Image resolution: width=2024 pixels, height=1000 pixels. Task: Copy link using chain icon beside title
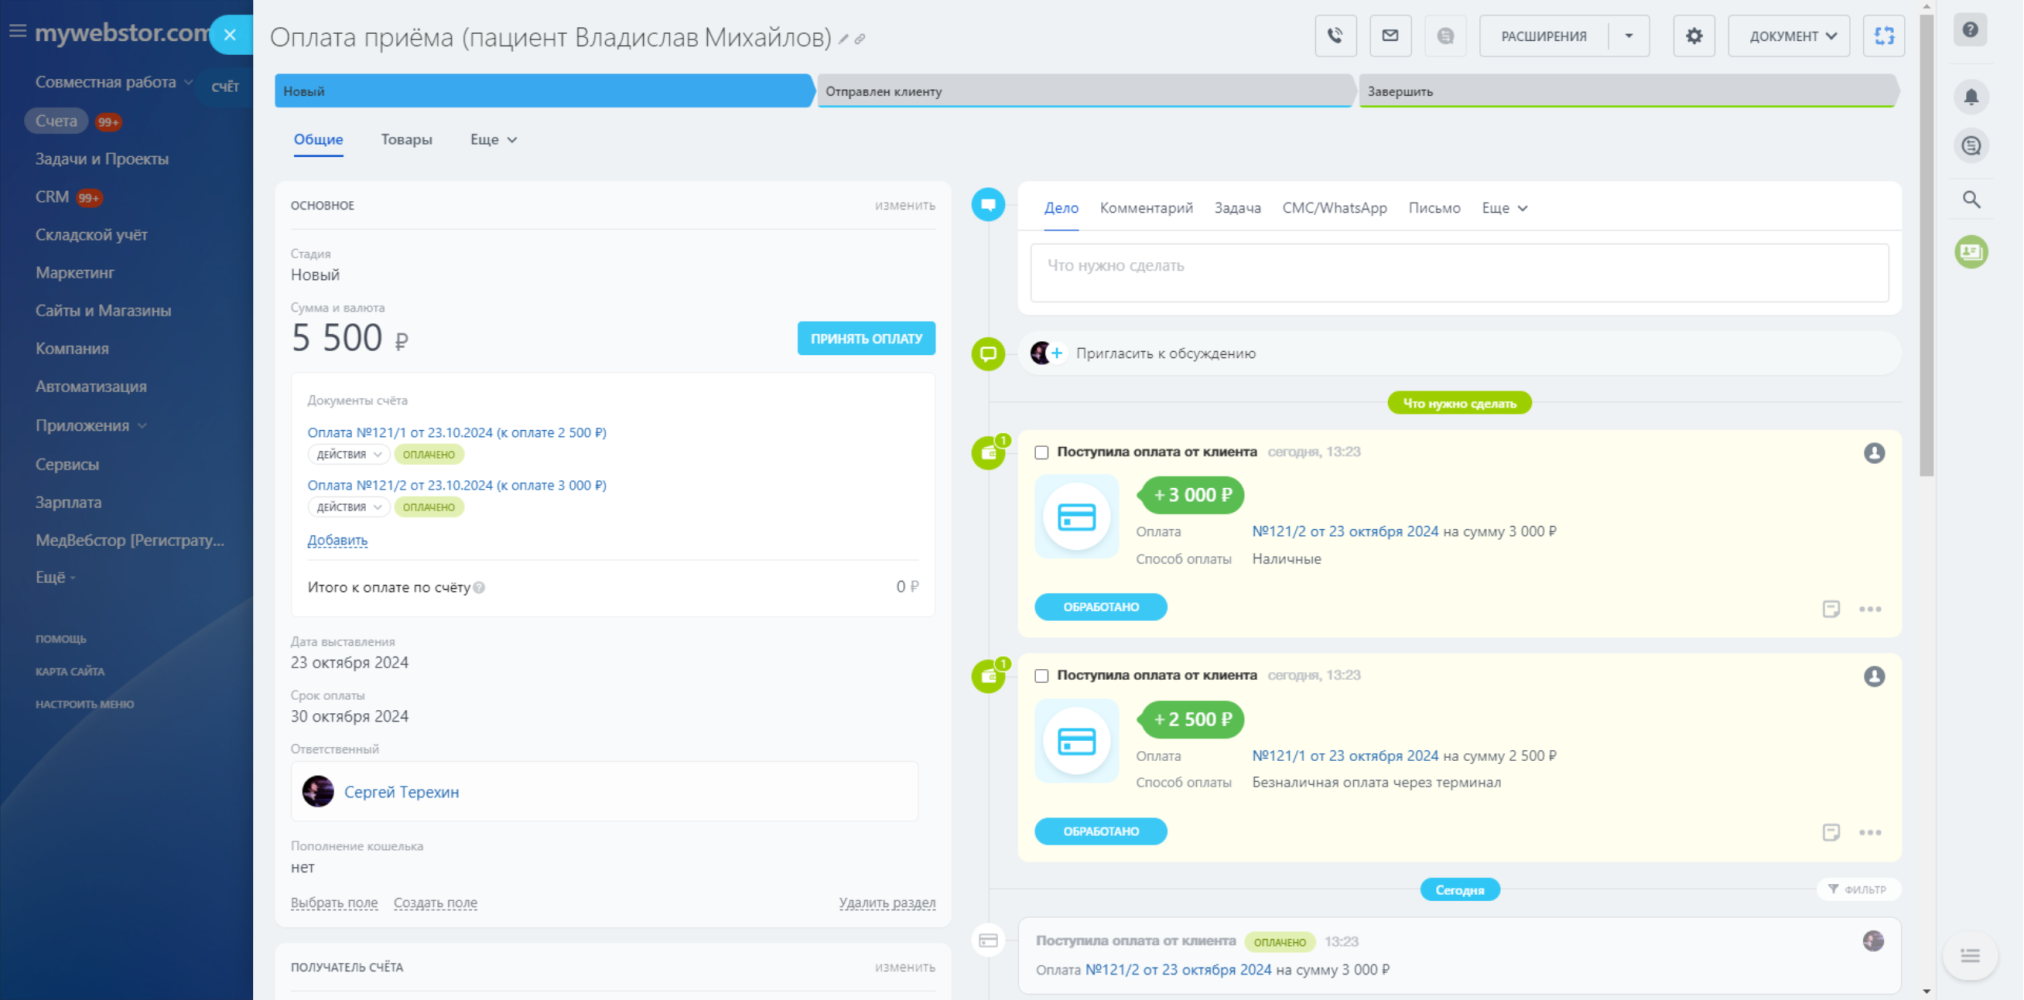[x=860, y=39]
